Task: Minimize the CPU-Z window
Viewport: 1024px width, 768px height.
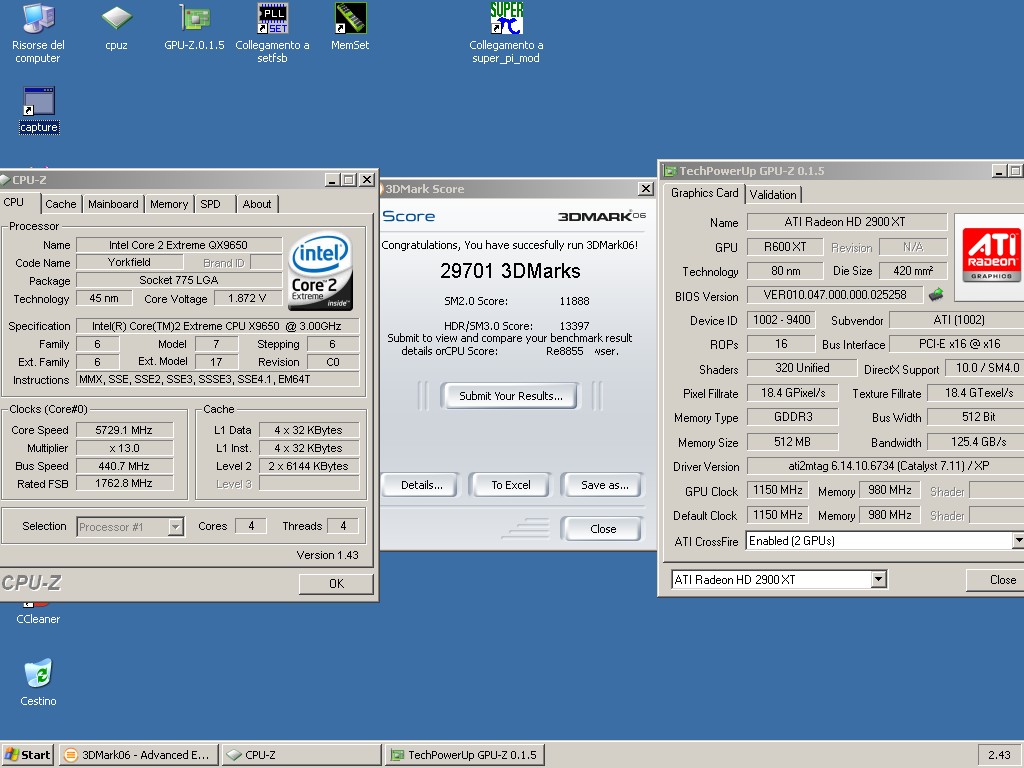Action: tap(332, 180)
